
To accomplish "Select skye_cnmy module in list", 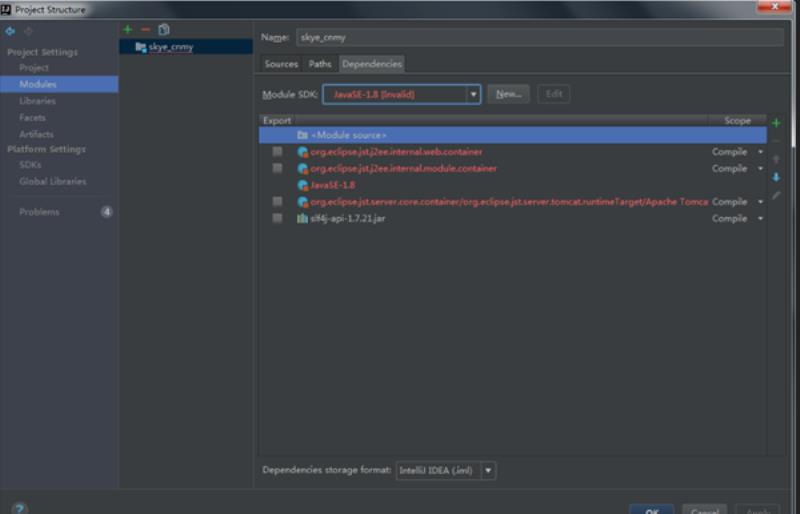I will click(x=186, y=47).
